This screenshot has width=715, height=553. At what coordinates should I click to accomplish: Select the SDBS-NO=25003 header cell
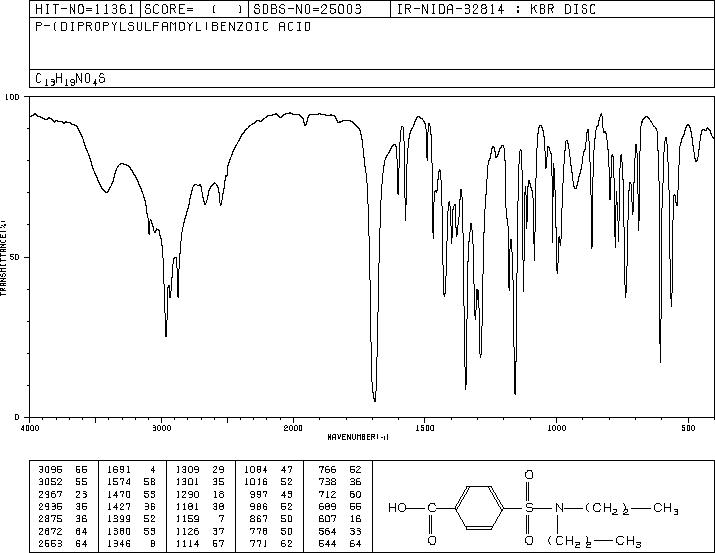tap(319, 9)
